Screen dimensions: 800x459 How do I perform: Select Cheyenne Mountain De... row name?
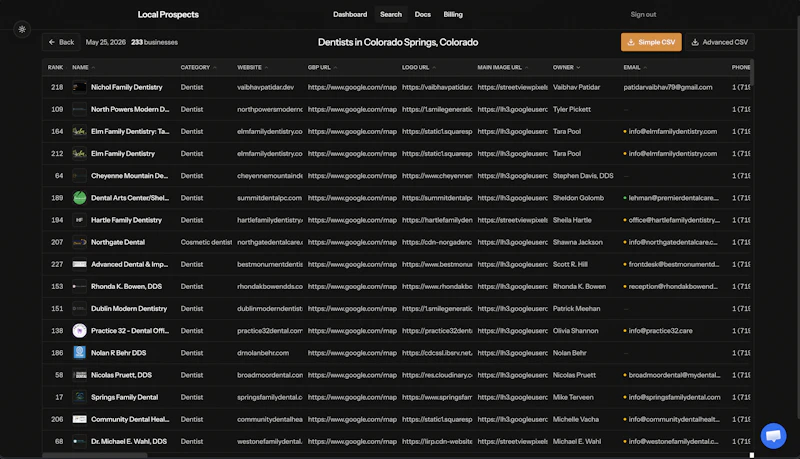coord(130,176)
